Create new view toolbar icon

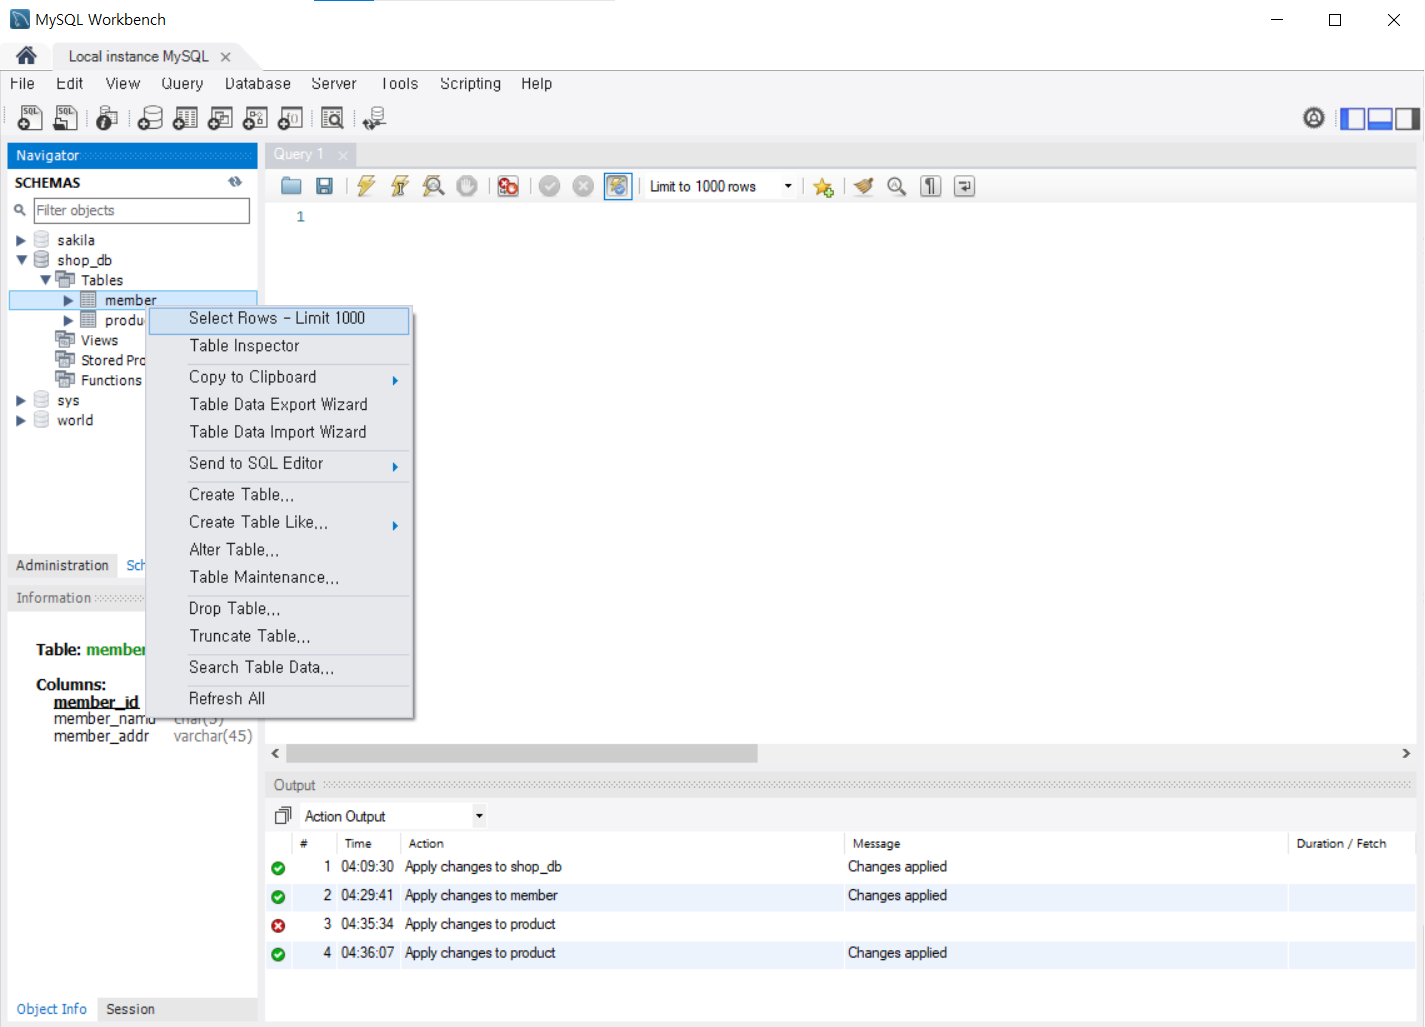click(220, 118)
